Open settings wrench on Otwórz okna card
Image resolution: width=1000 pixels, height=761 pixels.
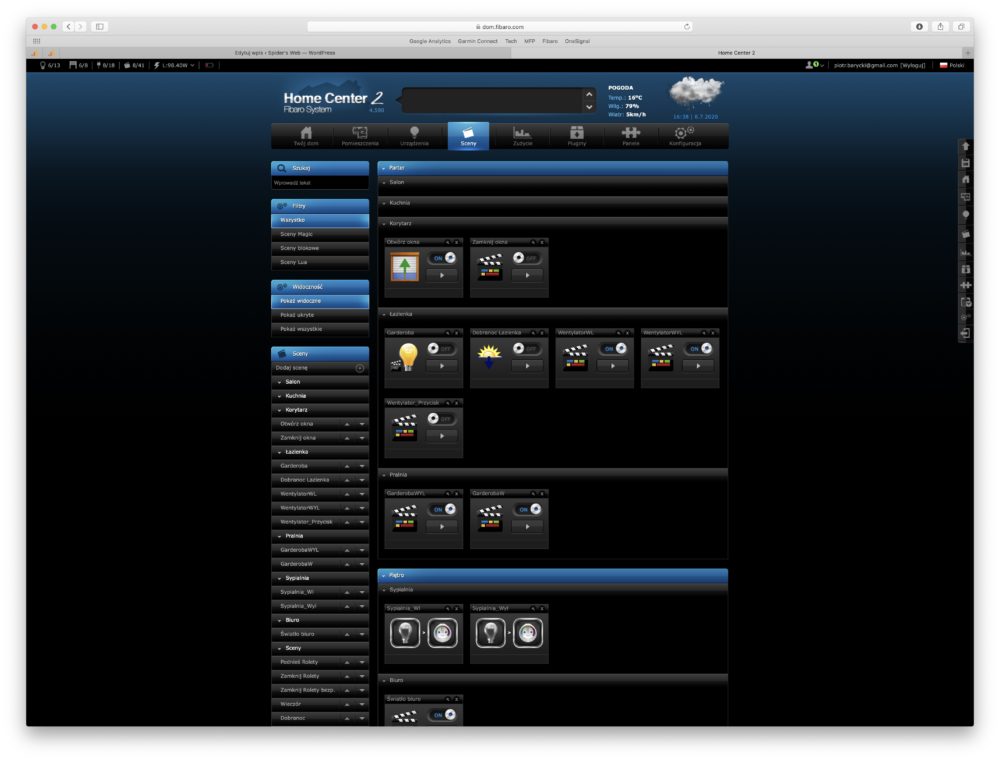(x=448, y=242)
